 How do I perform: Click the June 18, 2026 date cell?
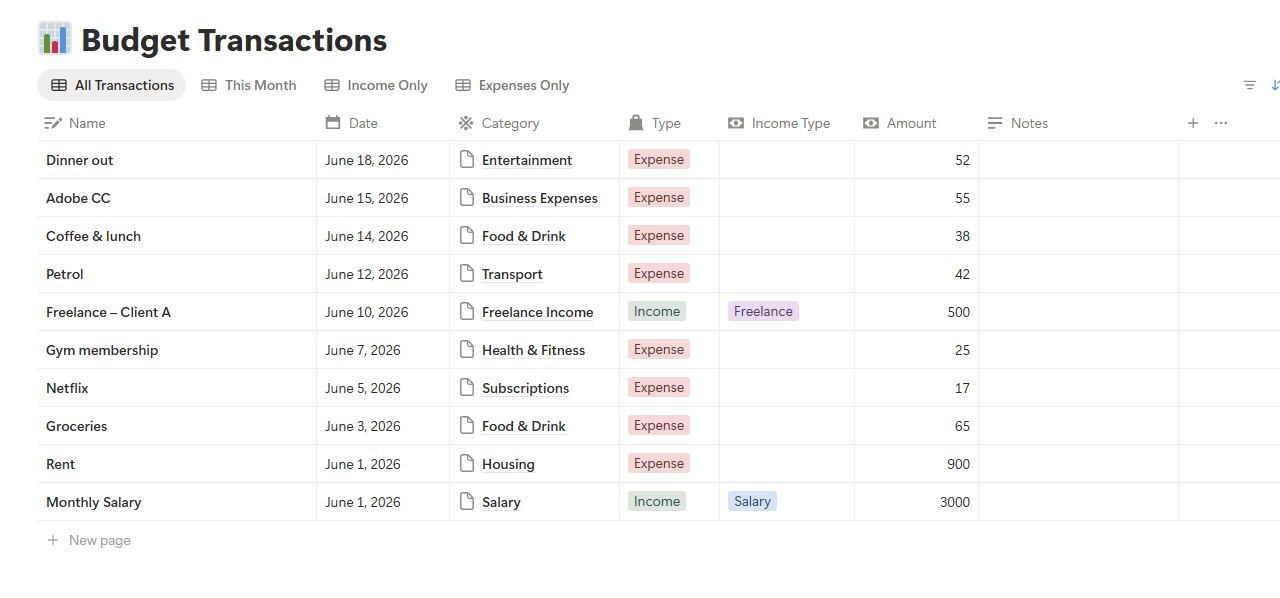(383, 160)
